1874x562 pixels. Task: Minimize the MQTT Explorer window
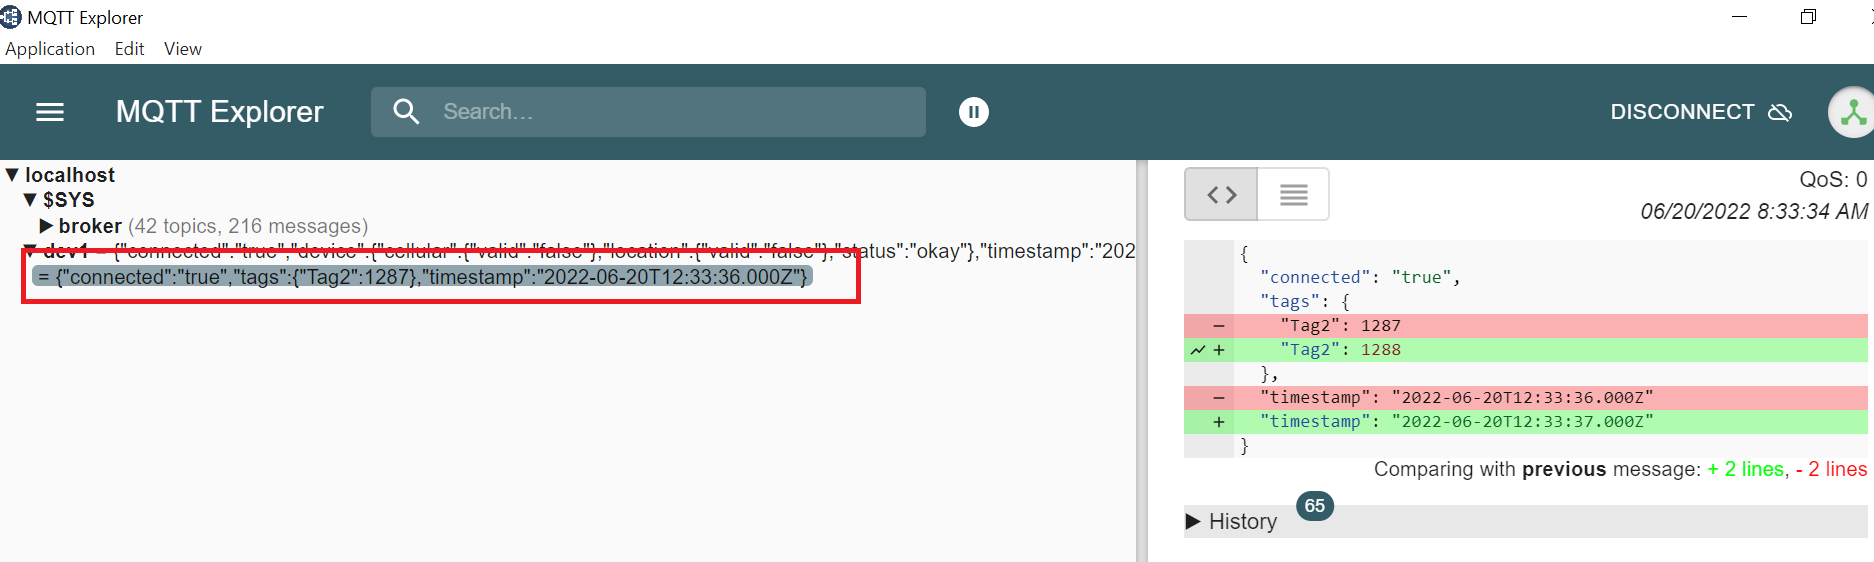coord(1739,17)
